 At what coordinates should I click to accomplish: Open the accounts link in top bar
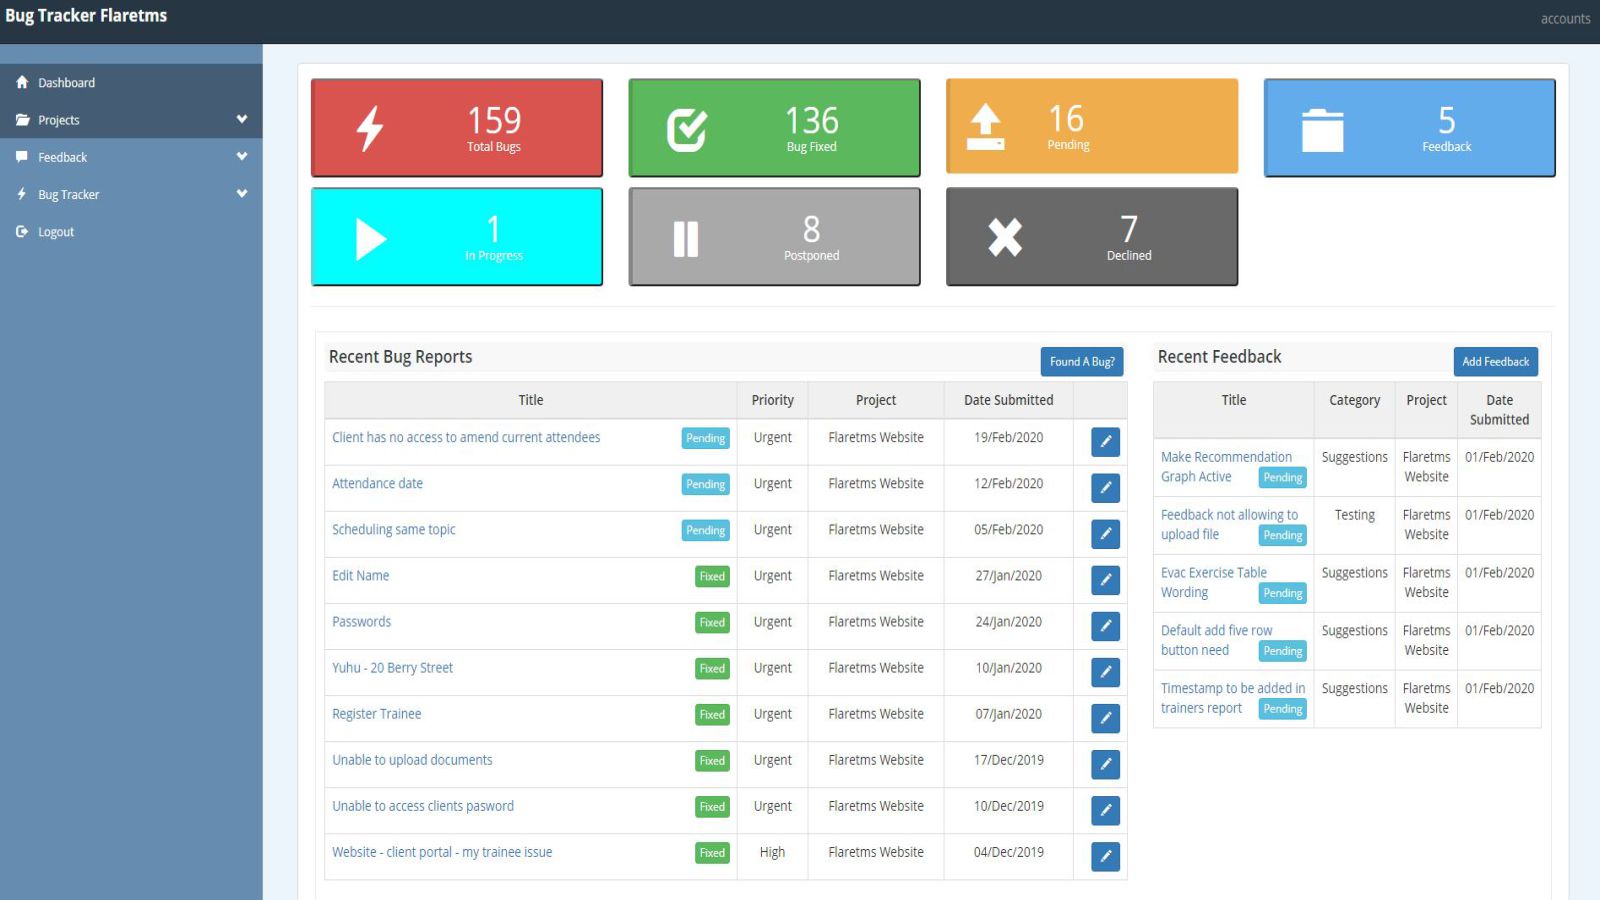1564,19
